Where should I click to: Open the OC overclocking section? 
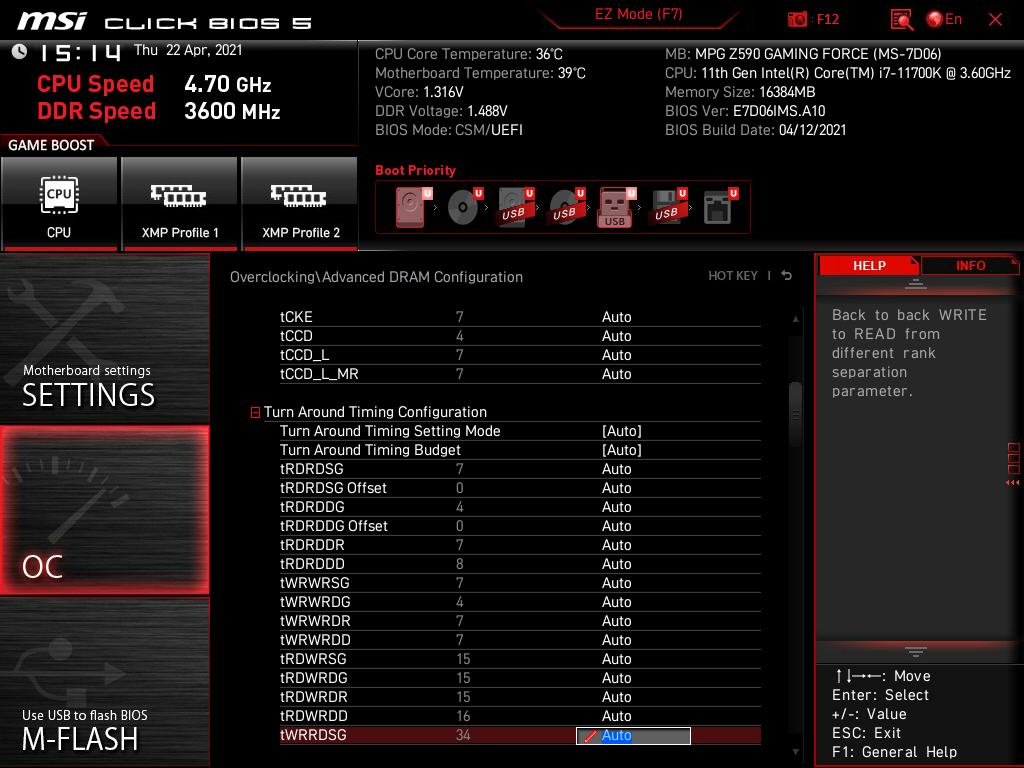click(104, 510)
